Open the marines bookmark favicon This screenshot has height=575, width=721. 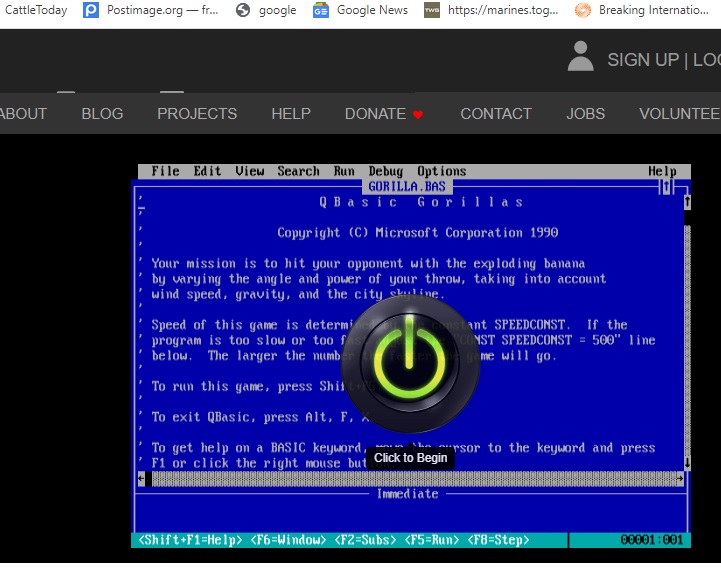432,10
